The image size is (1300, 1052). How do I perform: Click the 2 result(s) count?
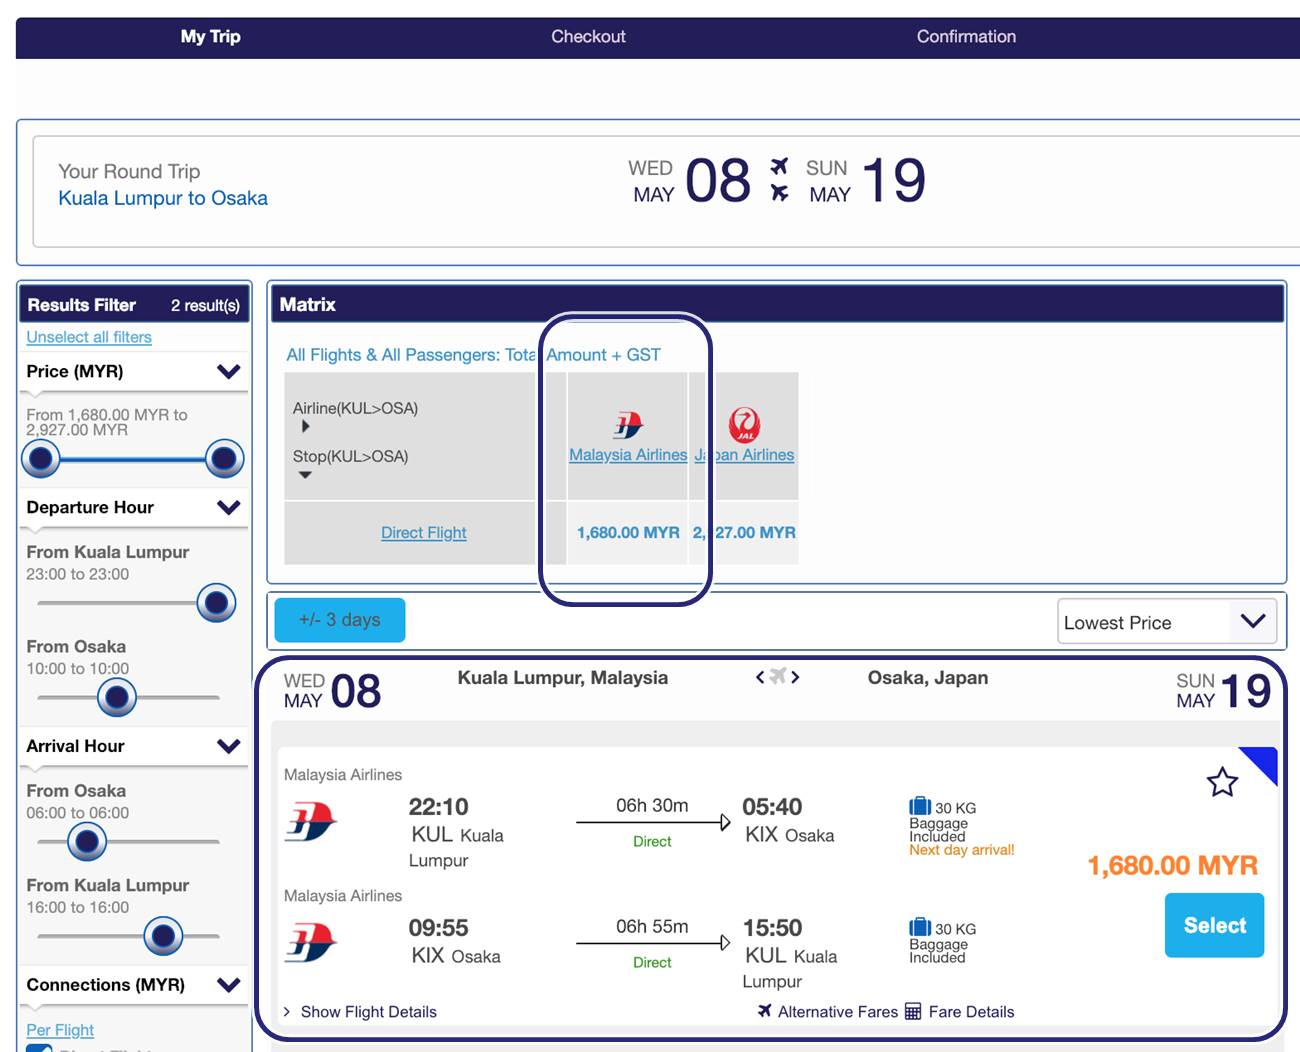coord(205,305)
